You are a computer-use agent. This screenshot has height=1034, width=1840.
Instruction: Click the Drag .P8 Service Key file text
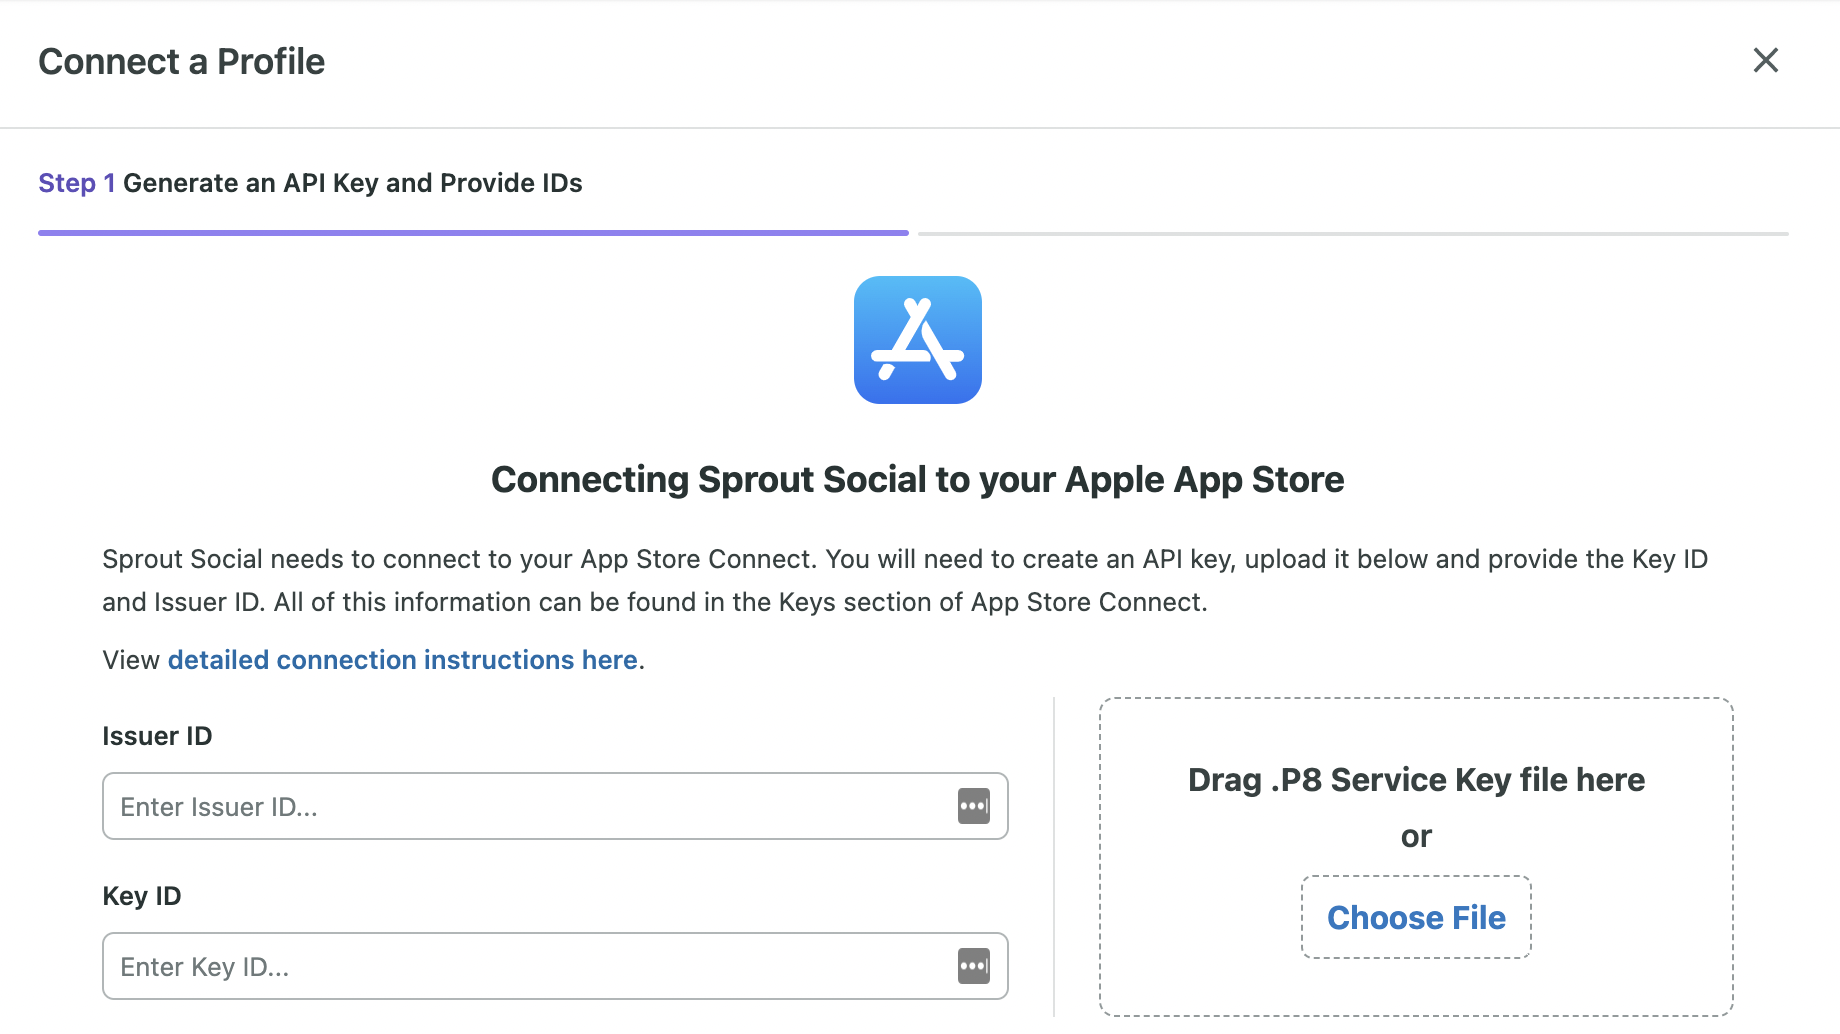1416,780
